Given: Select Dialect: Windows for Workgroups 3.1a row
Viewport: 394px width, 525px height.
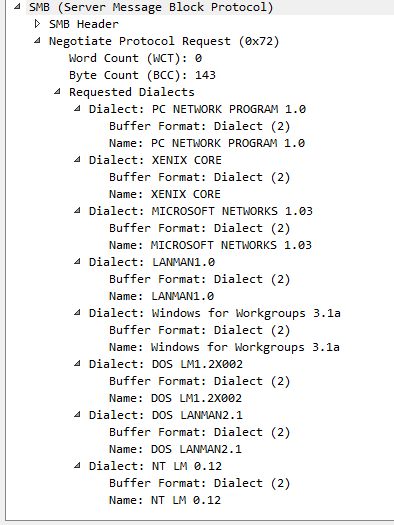Looking at the screenshot, I should [x=215, y=313].
